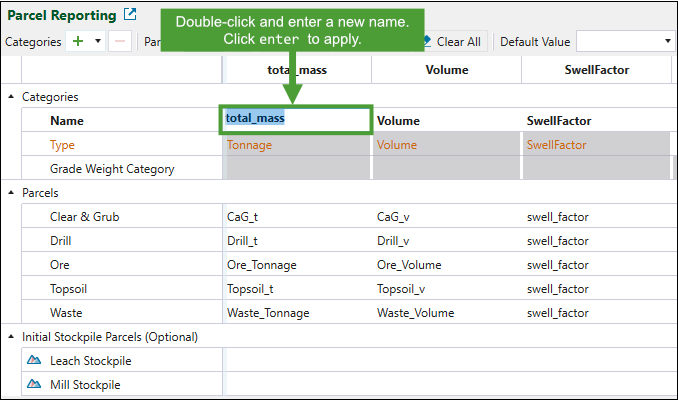Click Grade Weight Category cell under Volume
678x400 pixels.
(446, 169)
